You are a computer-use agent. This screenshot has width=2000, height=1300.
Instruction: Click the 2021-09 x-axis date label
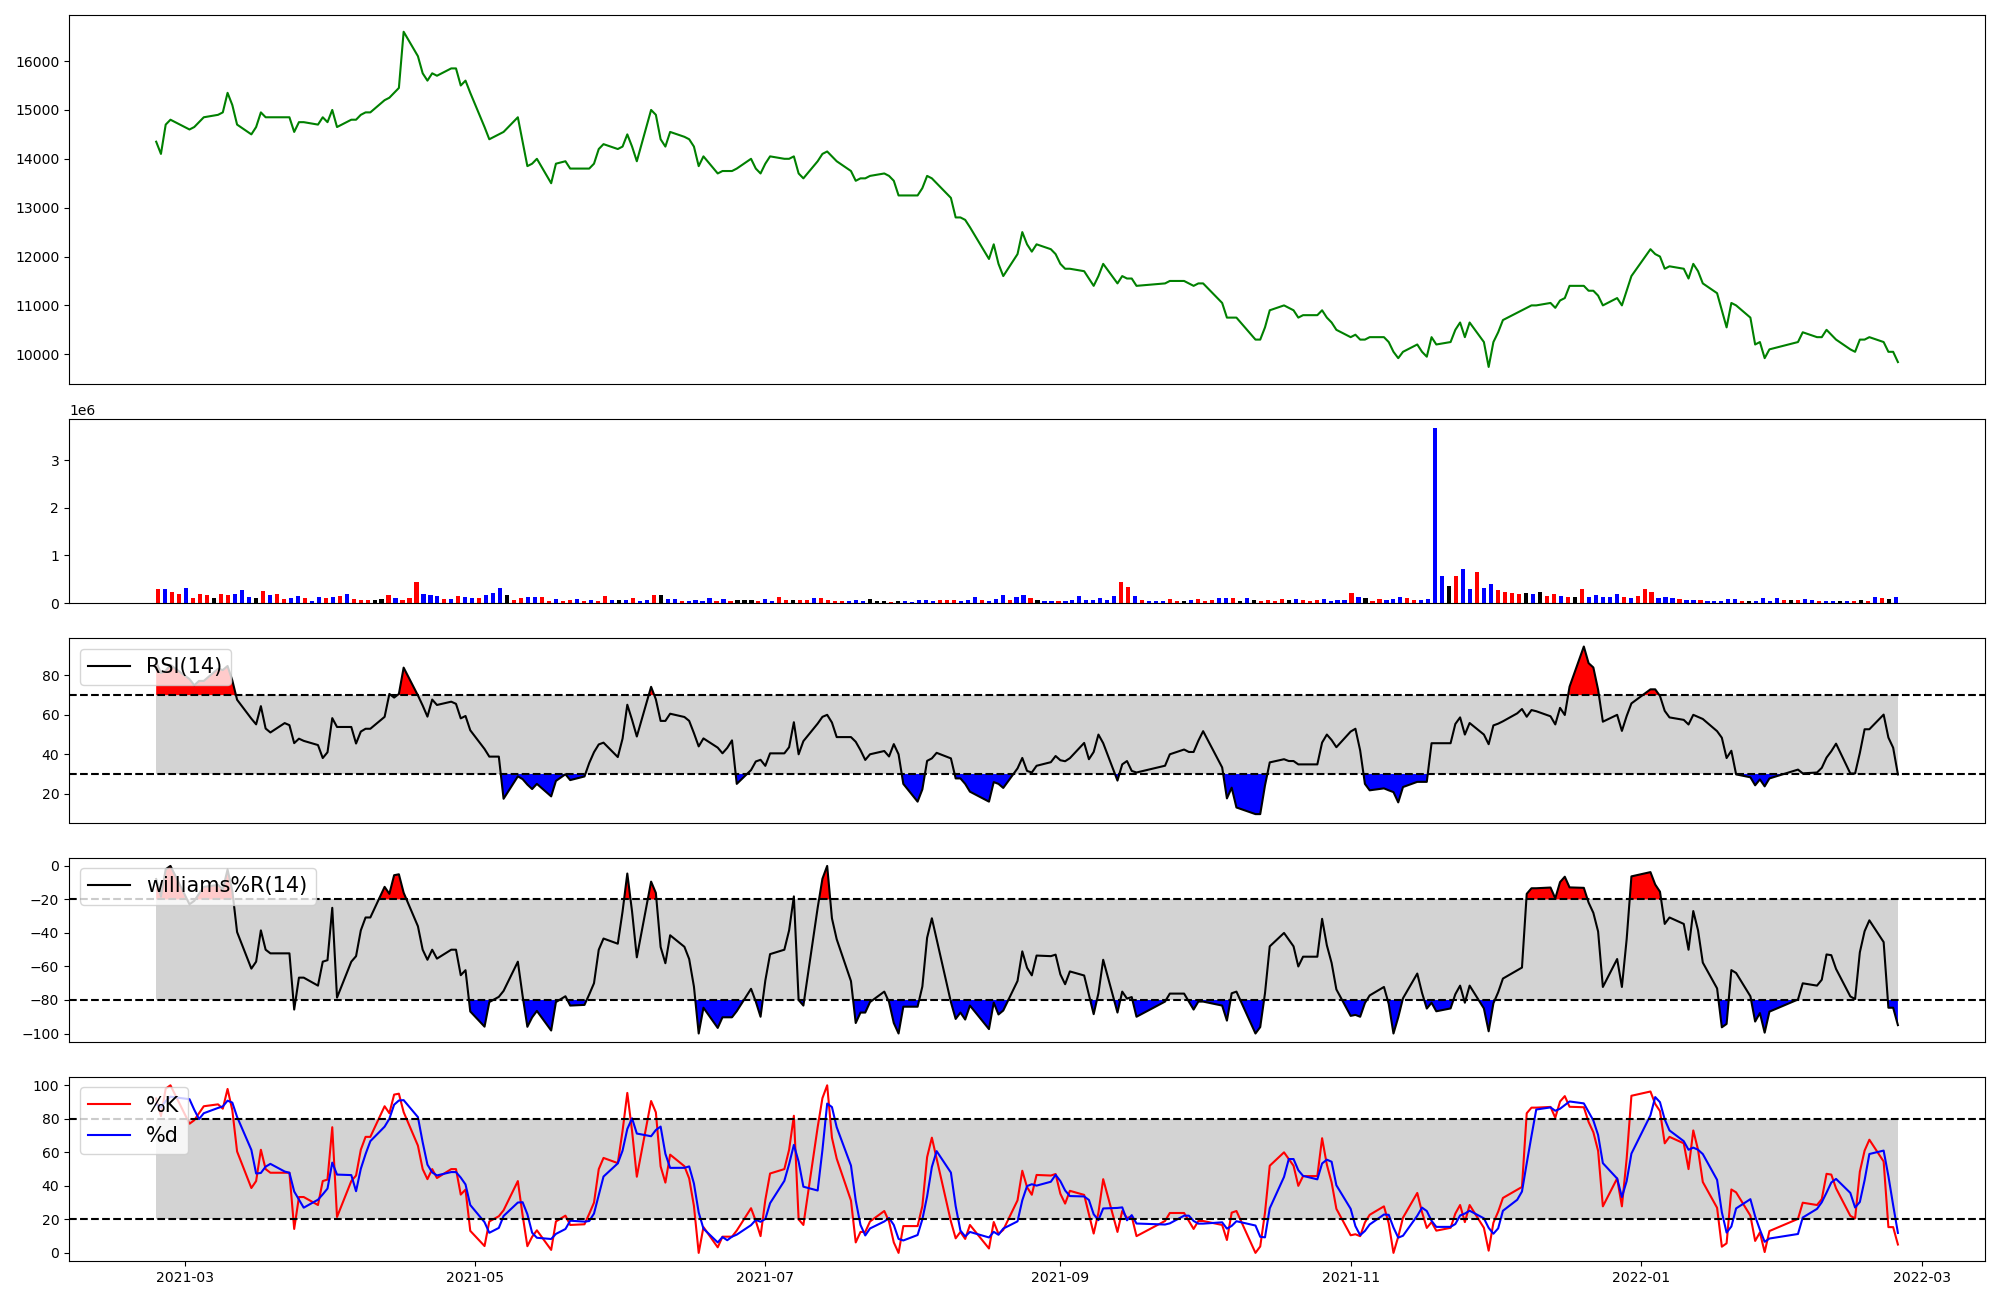pyautogui.click(x=1060, y=1277)
